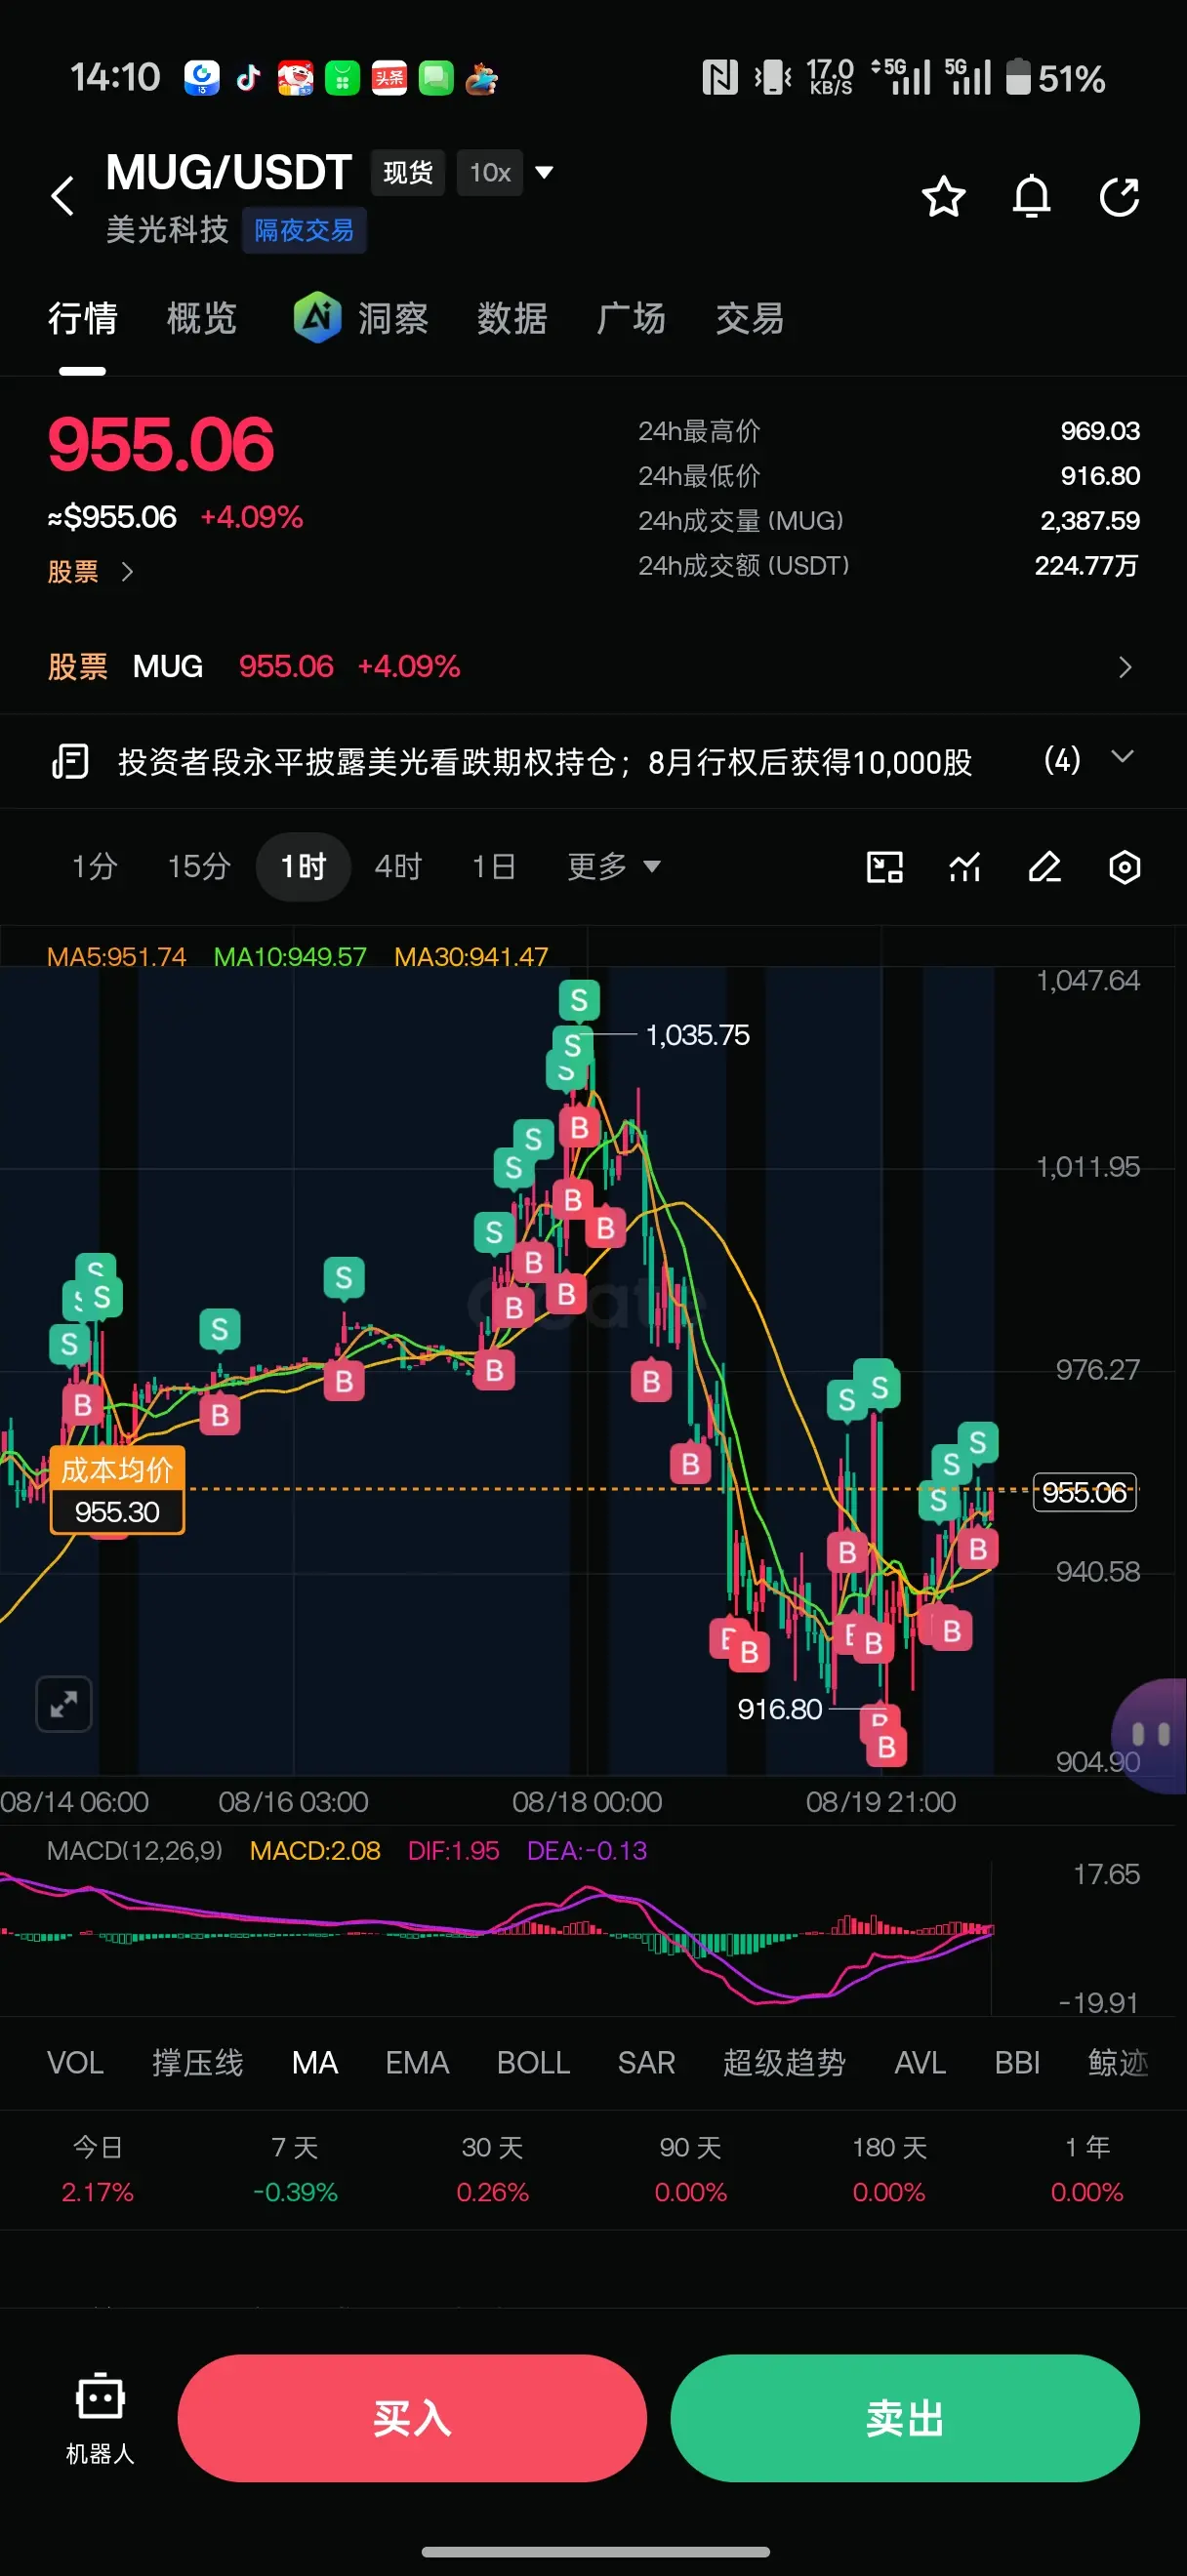Open price alert bell icon
1187x2576 pixels.
click(x=1031, y=197)
